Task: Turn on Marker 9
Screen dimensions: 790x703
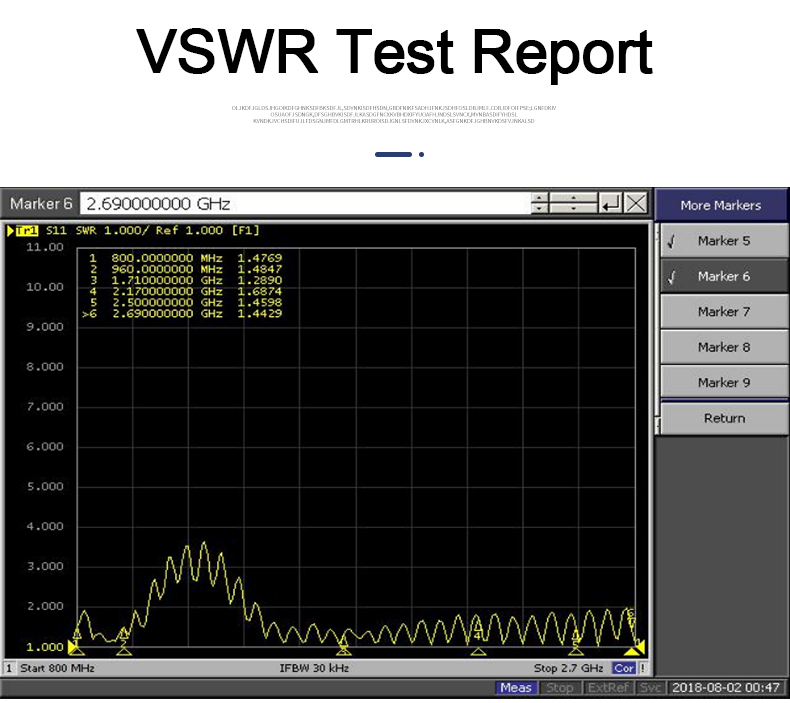Action: coord(723,383)
